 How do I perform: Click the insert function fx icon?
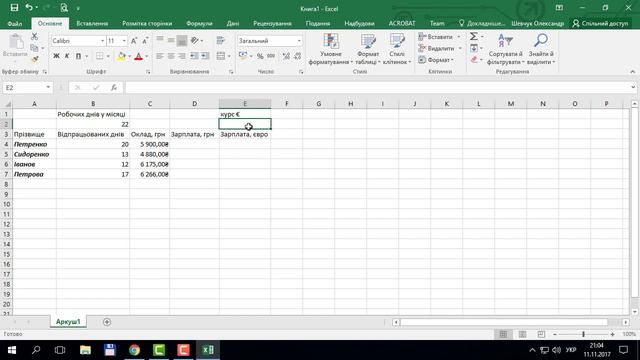point(114,87)
